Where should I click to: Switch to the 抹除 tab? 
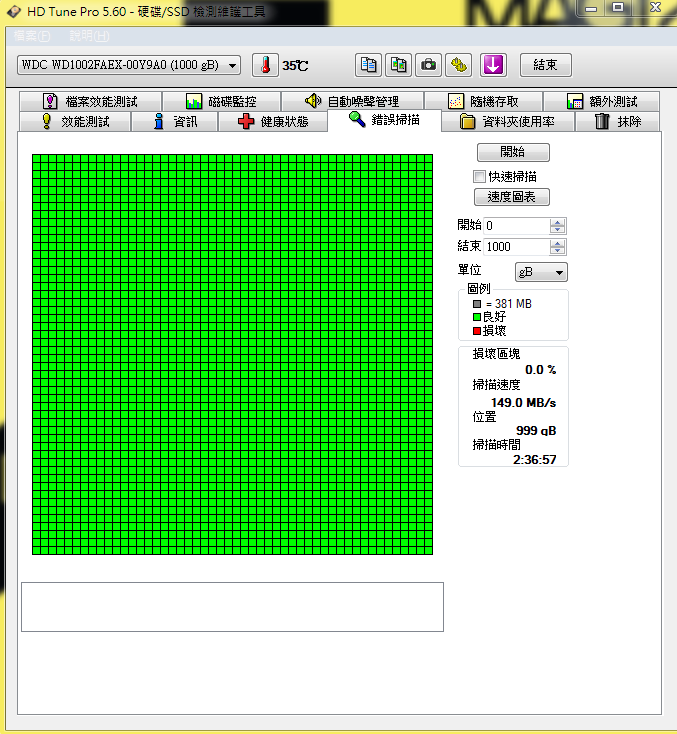pyautogui.click(x=618, y=122)
